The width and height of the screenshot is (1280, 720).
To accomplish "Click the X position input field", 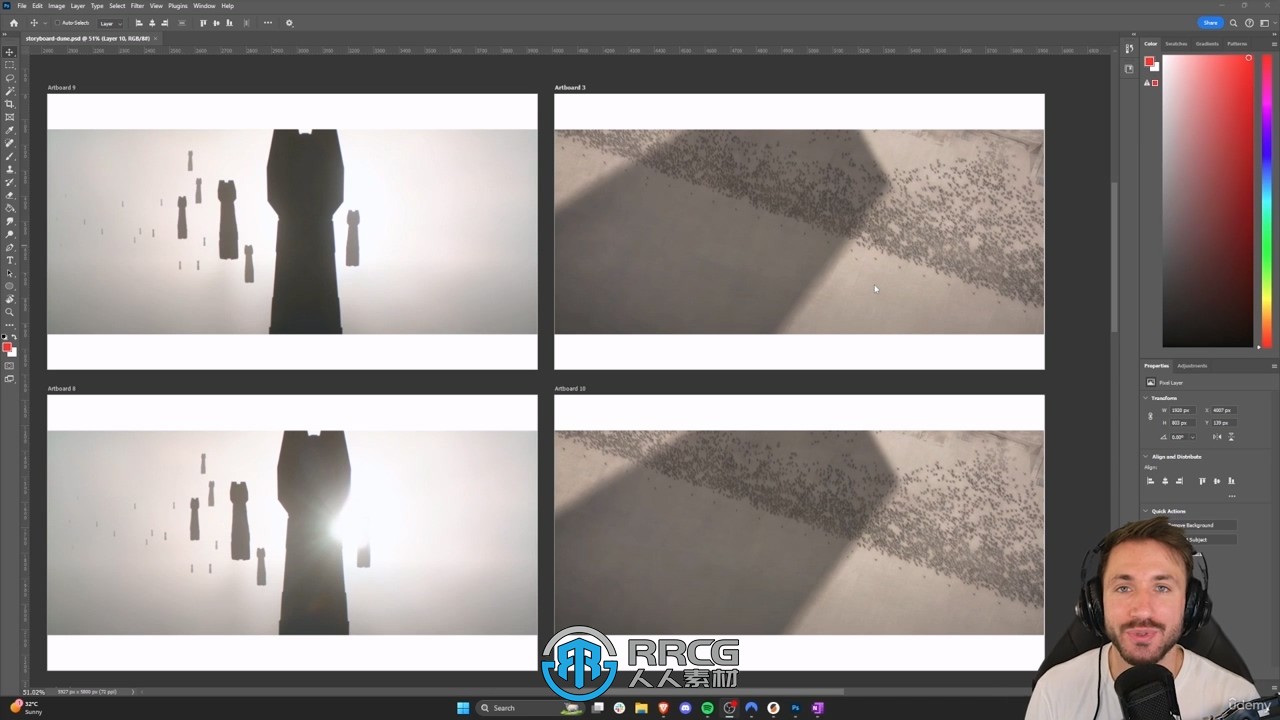I will pos(1224,410).
